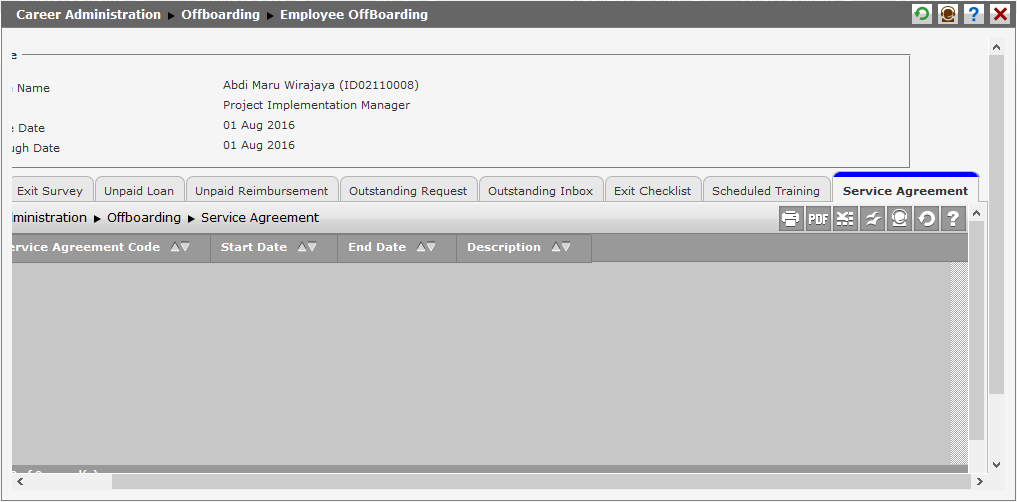Open the headset support icon in title bar
The image size is (1017, 502).
click(947, 14)
